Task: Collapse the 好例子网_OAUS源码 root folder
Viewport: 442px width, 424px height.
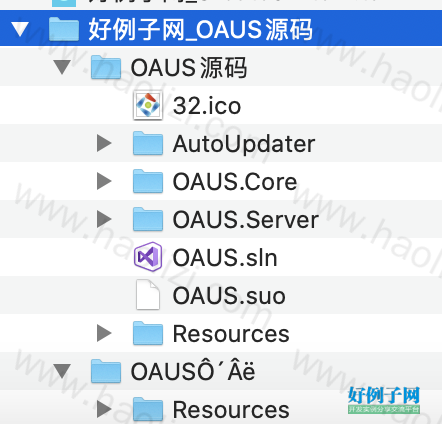Action: click(x=20, y=29)
